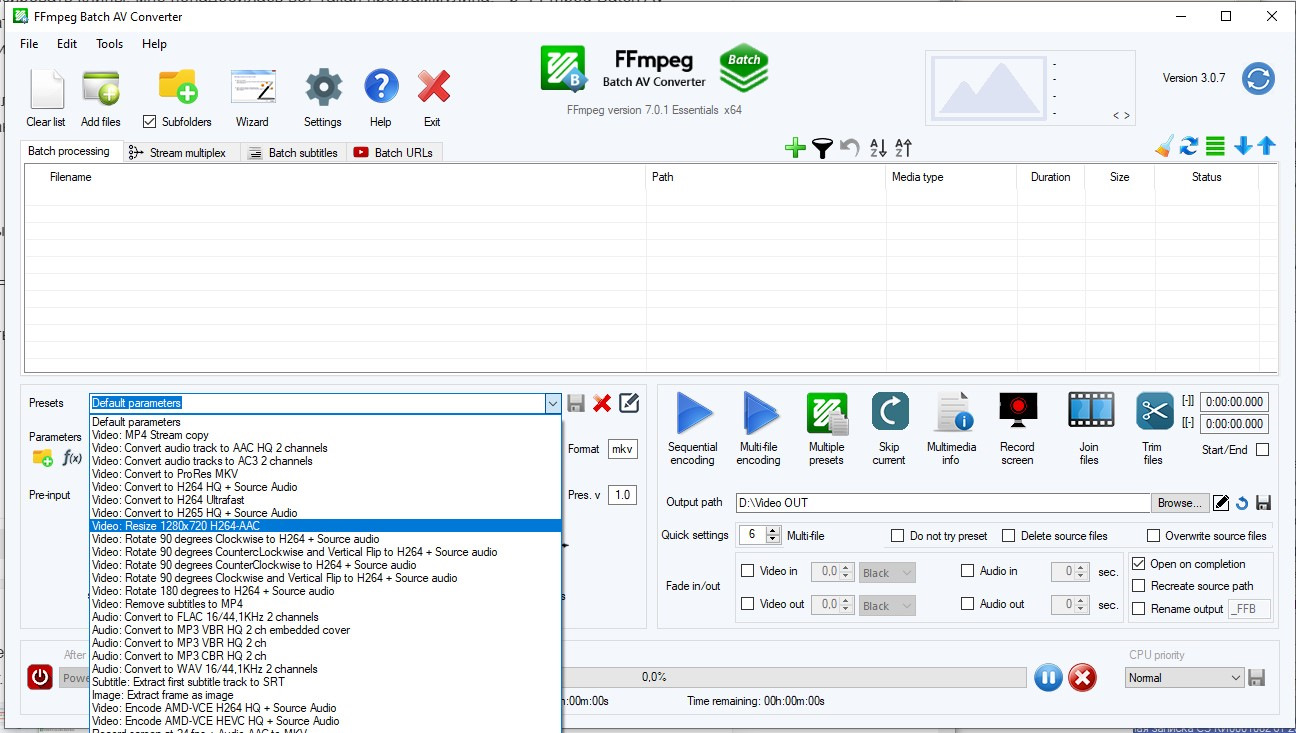Abort encoding with the red cancel button
1296x733 pixels.
1082,677
